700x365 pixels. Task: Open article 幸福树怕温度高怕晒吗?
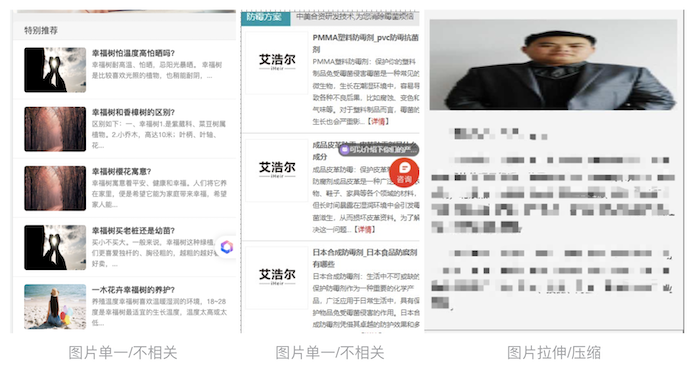tap(133, 53)
